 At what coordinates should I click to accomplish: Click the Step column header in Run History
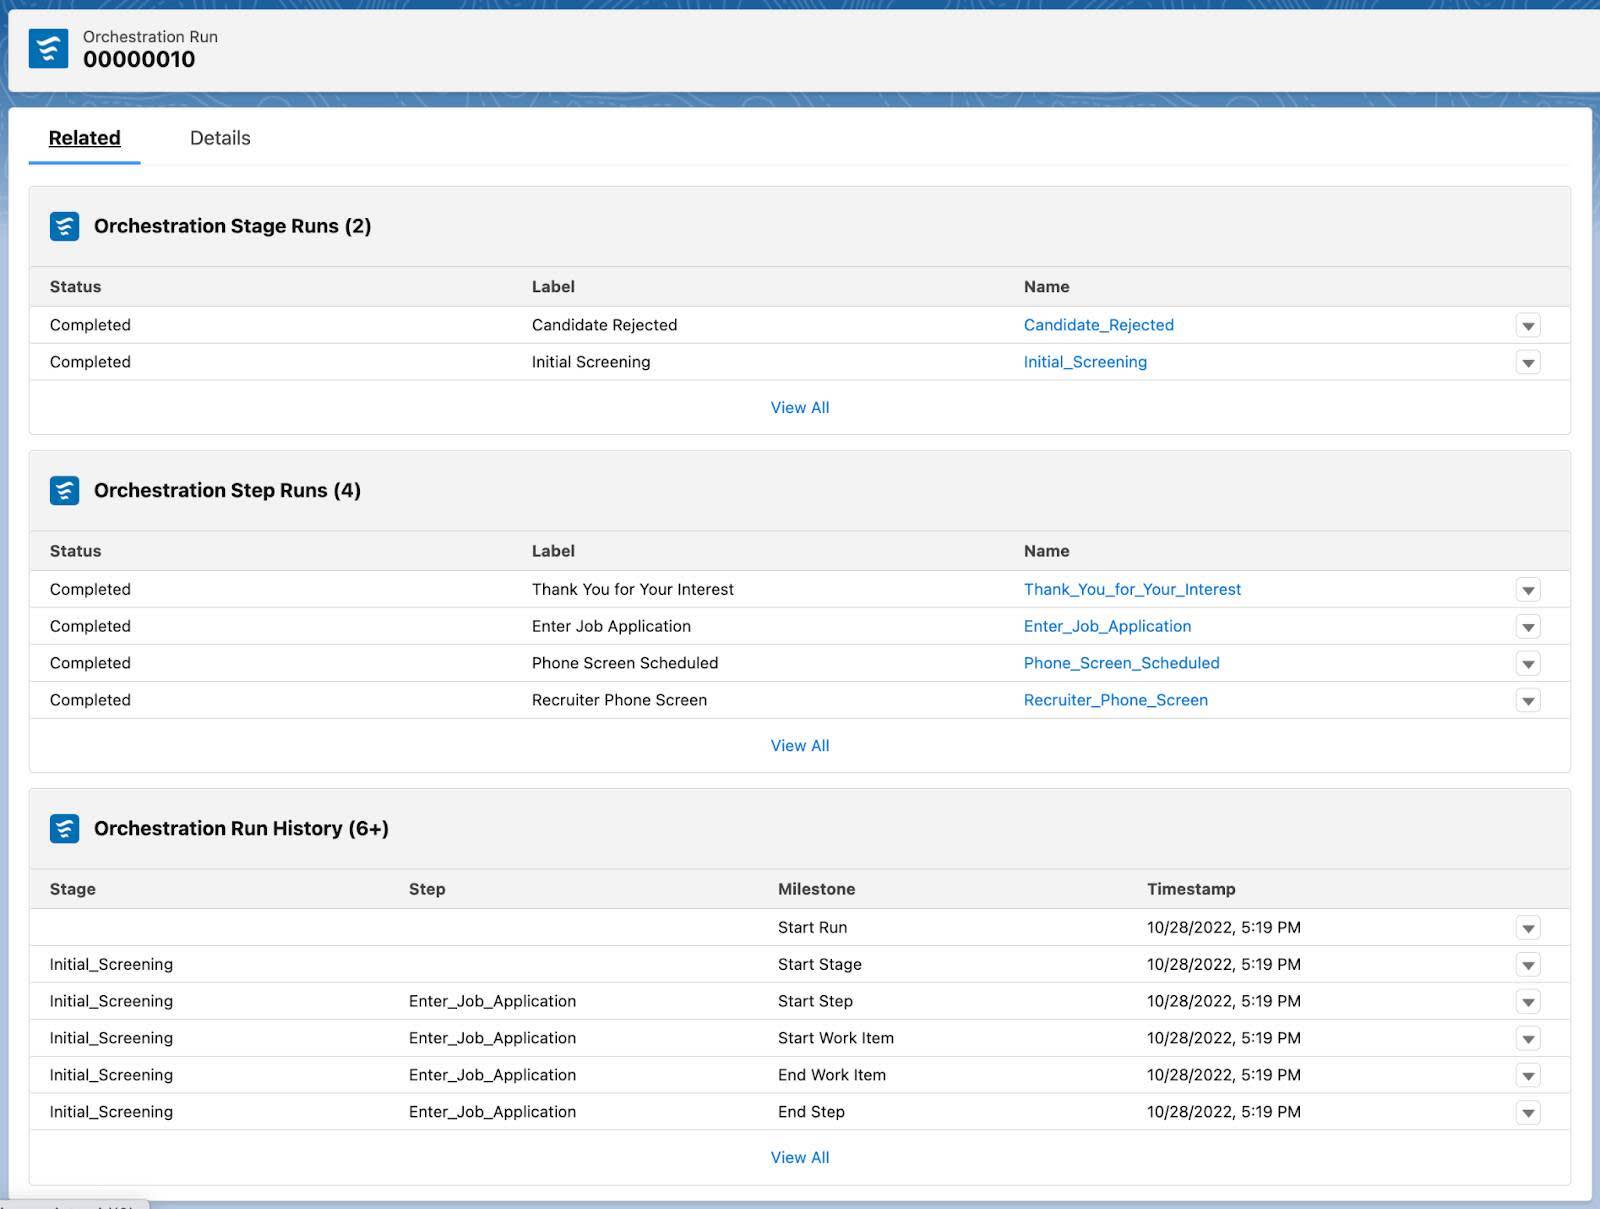click(x=427, y=889)
